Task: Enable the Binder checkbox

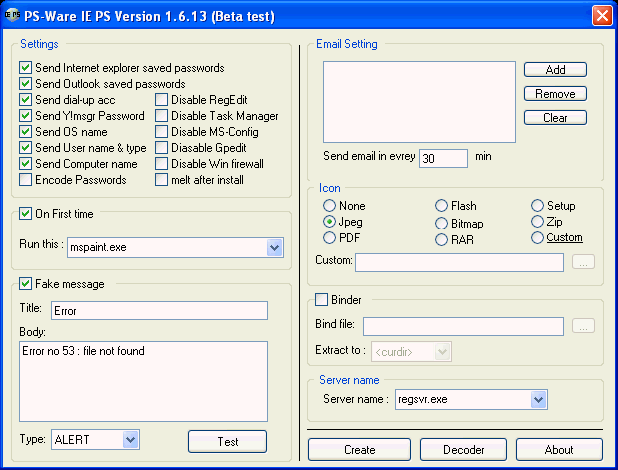Action: point(322,300)
